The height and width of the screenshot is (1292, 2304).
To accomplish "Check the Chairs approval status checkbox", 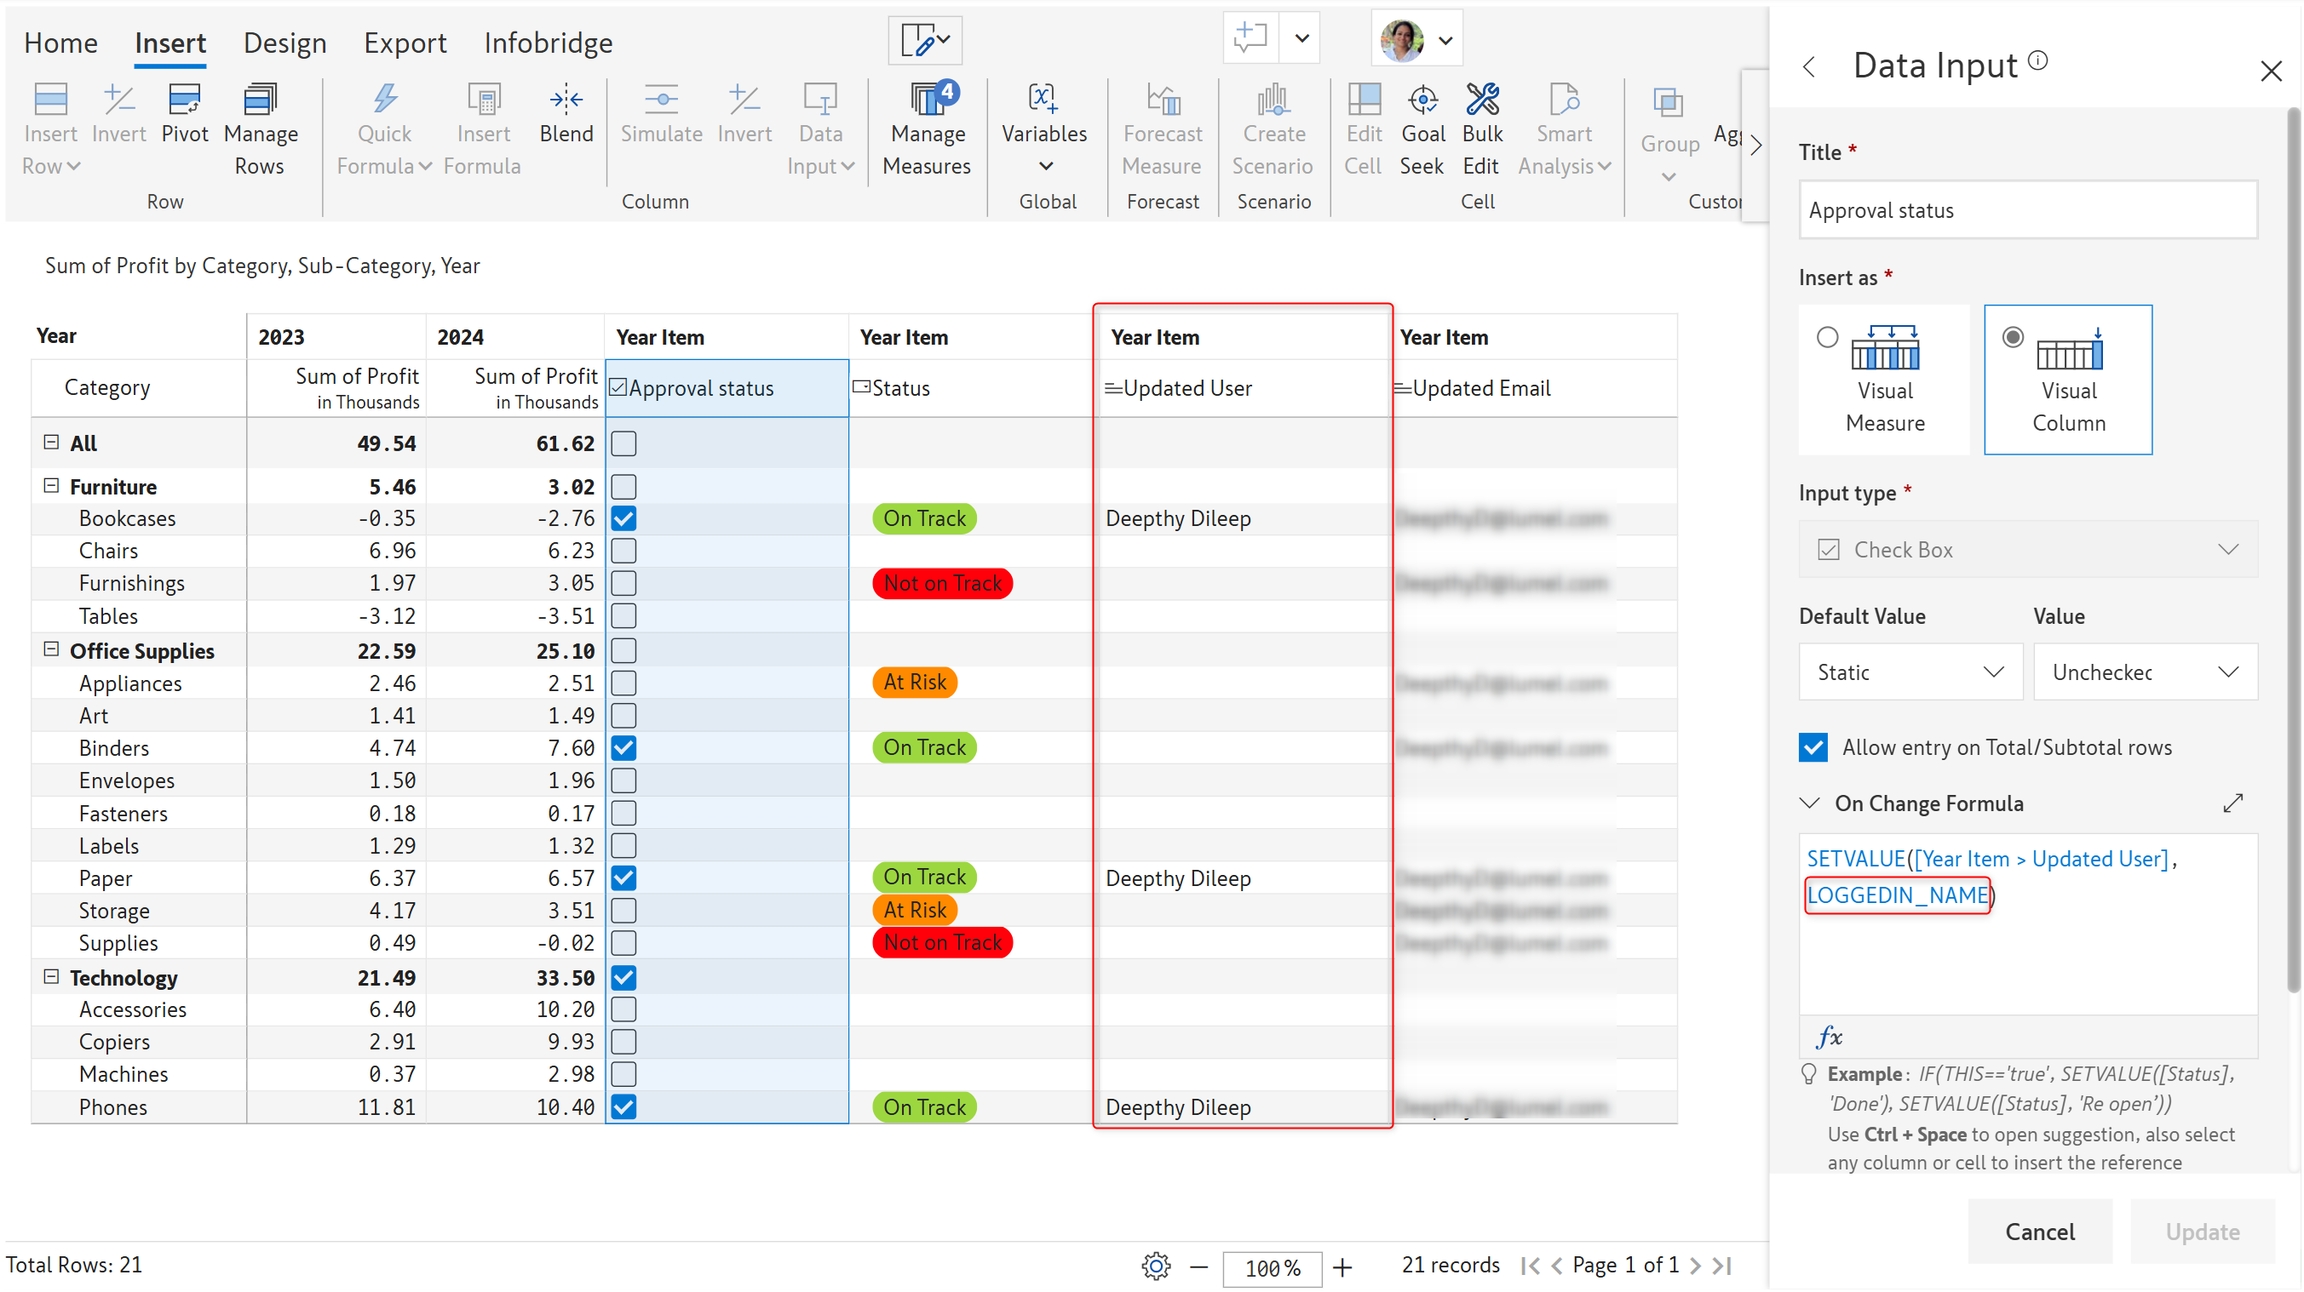I will [x=624, y=551].
